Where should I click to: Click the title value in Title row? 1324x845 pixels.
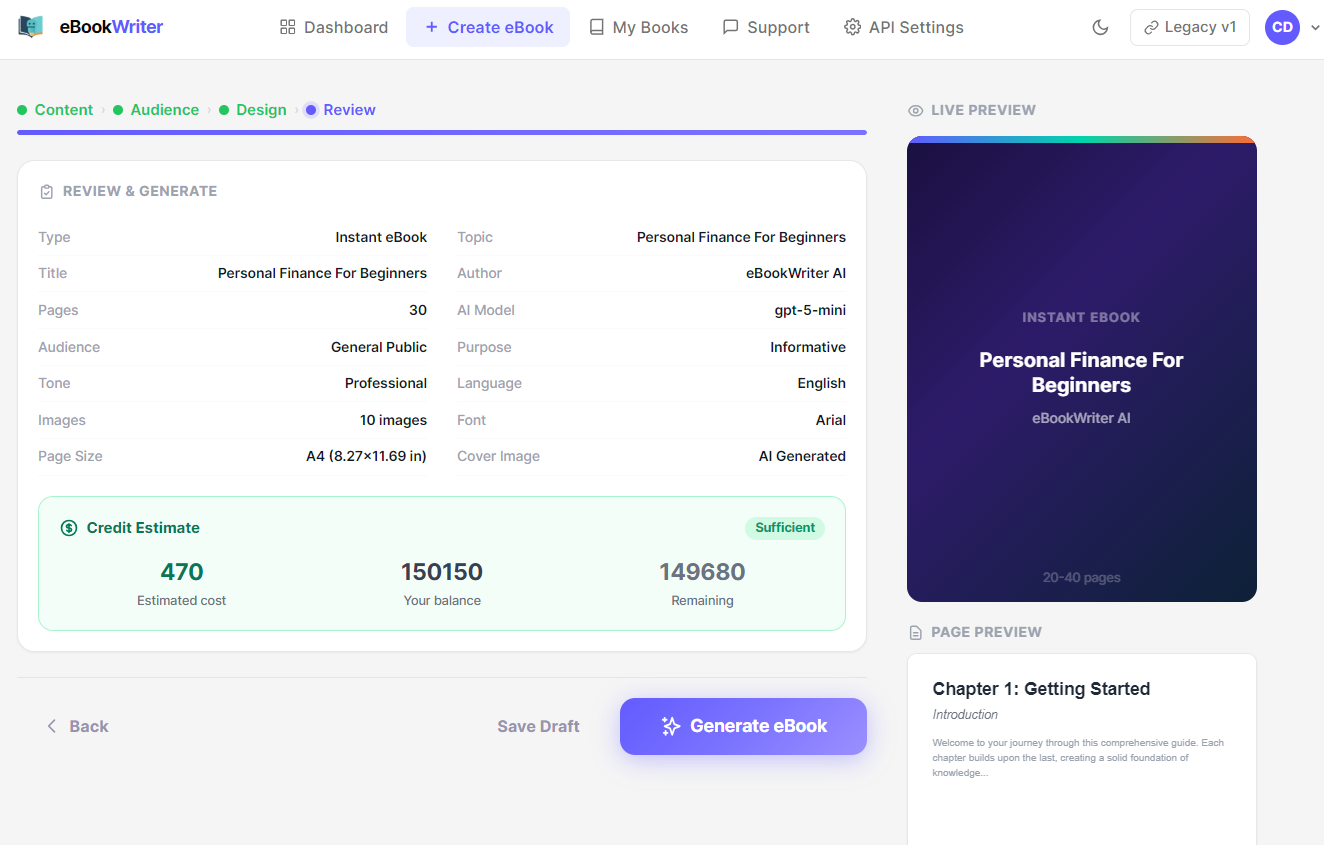(x=322, y=273)
